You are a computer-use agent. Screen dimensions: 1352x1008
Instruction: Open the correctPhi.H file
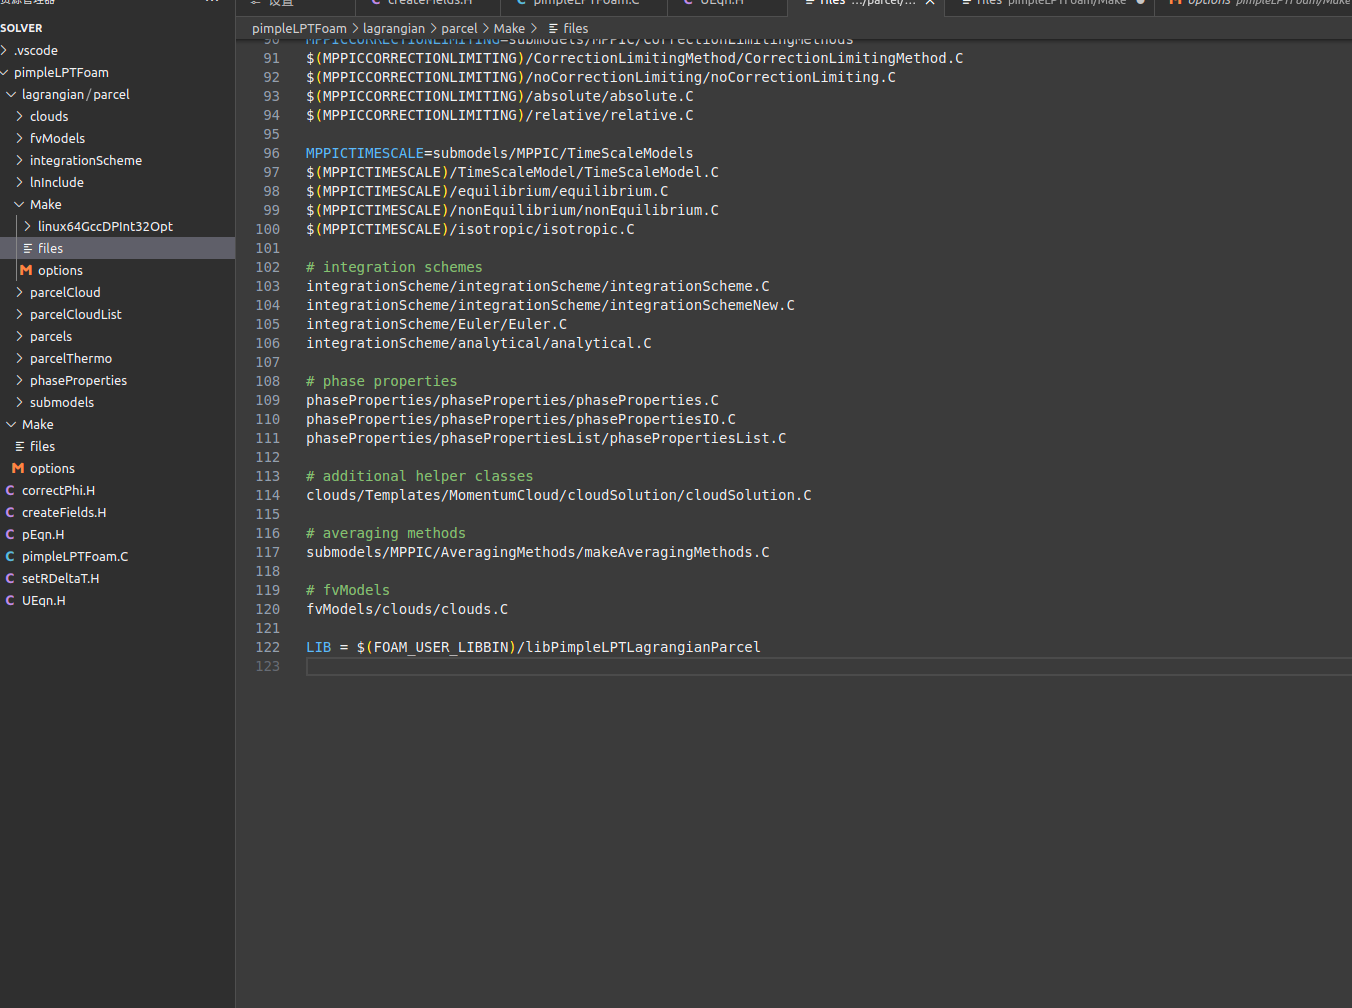point(58,490)
